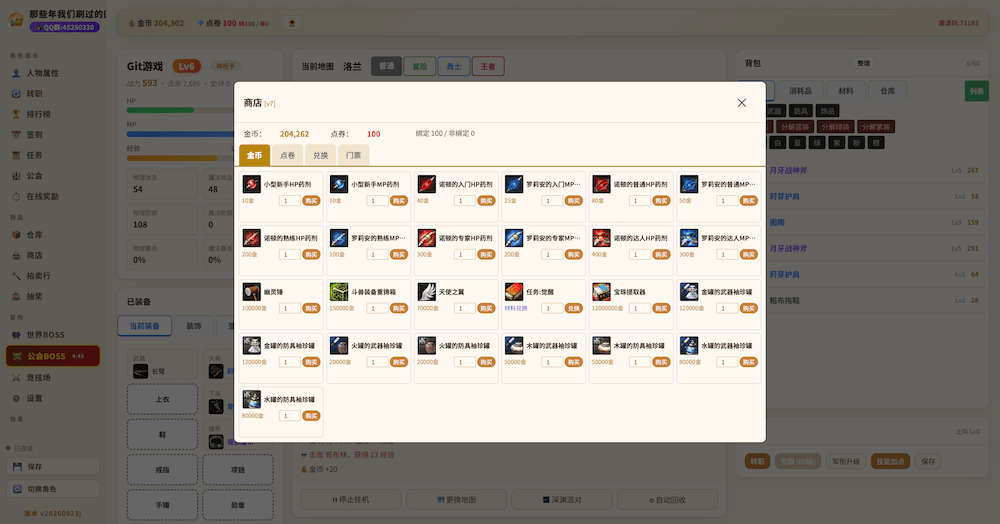Click quantity field for 诺顿的专家HP药剂
The height and width of the screenshot is (524, 1000).
click(464, 255)
